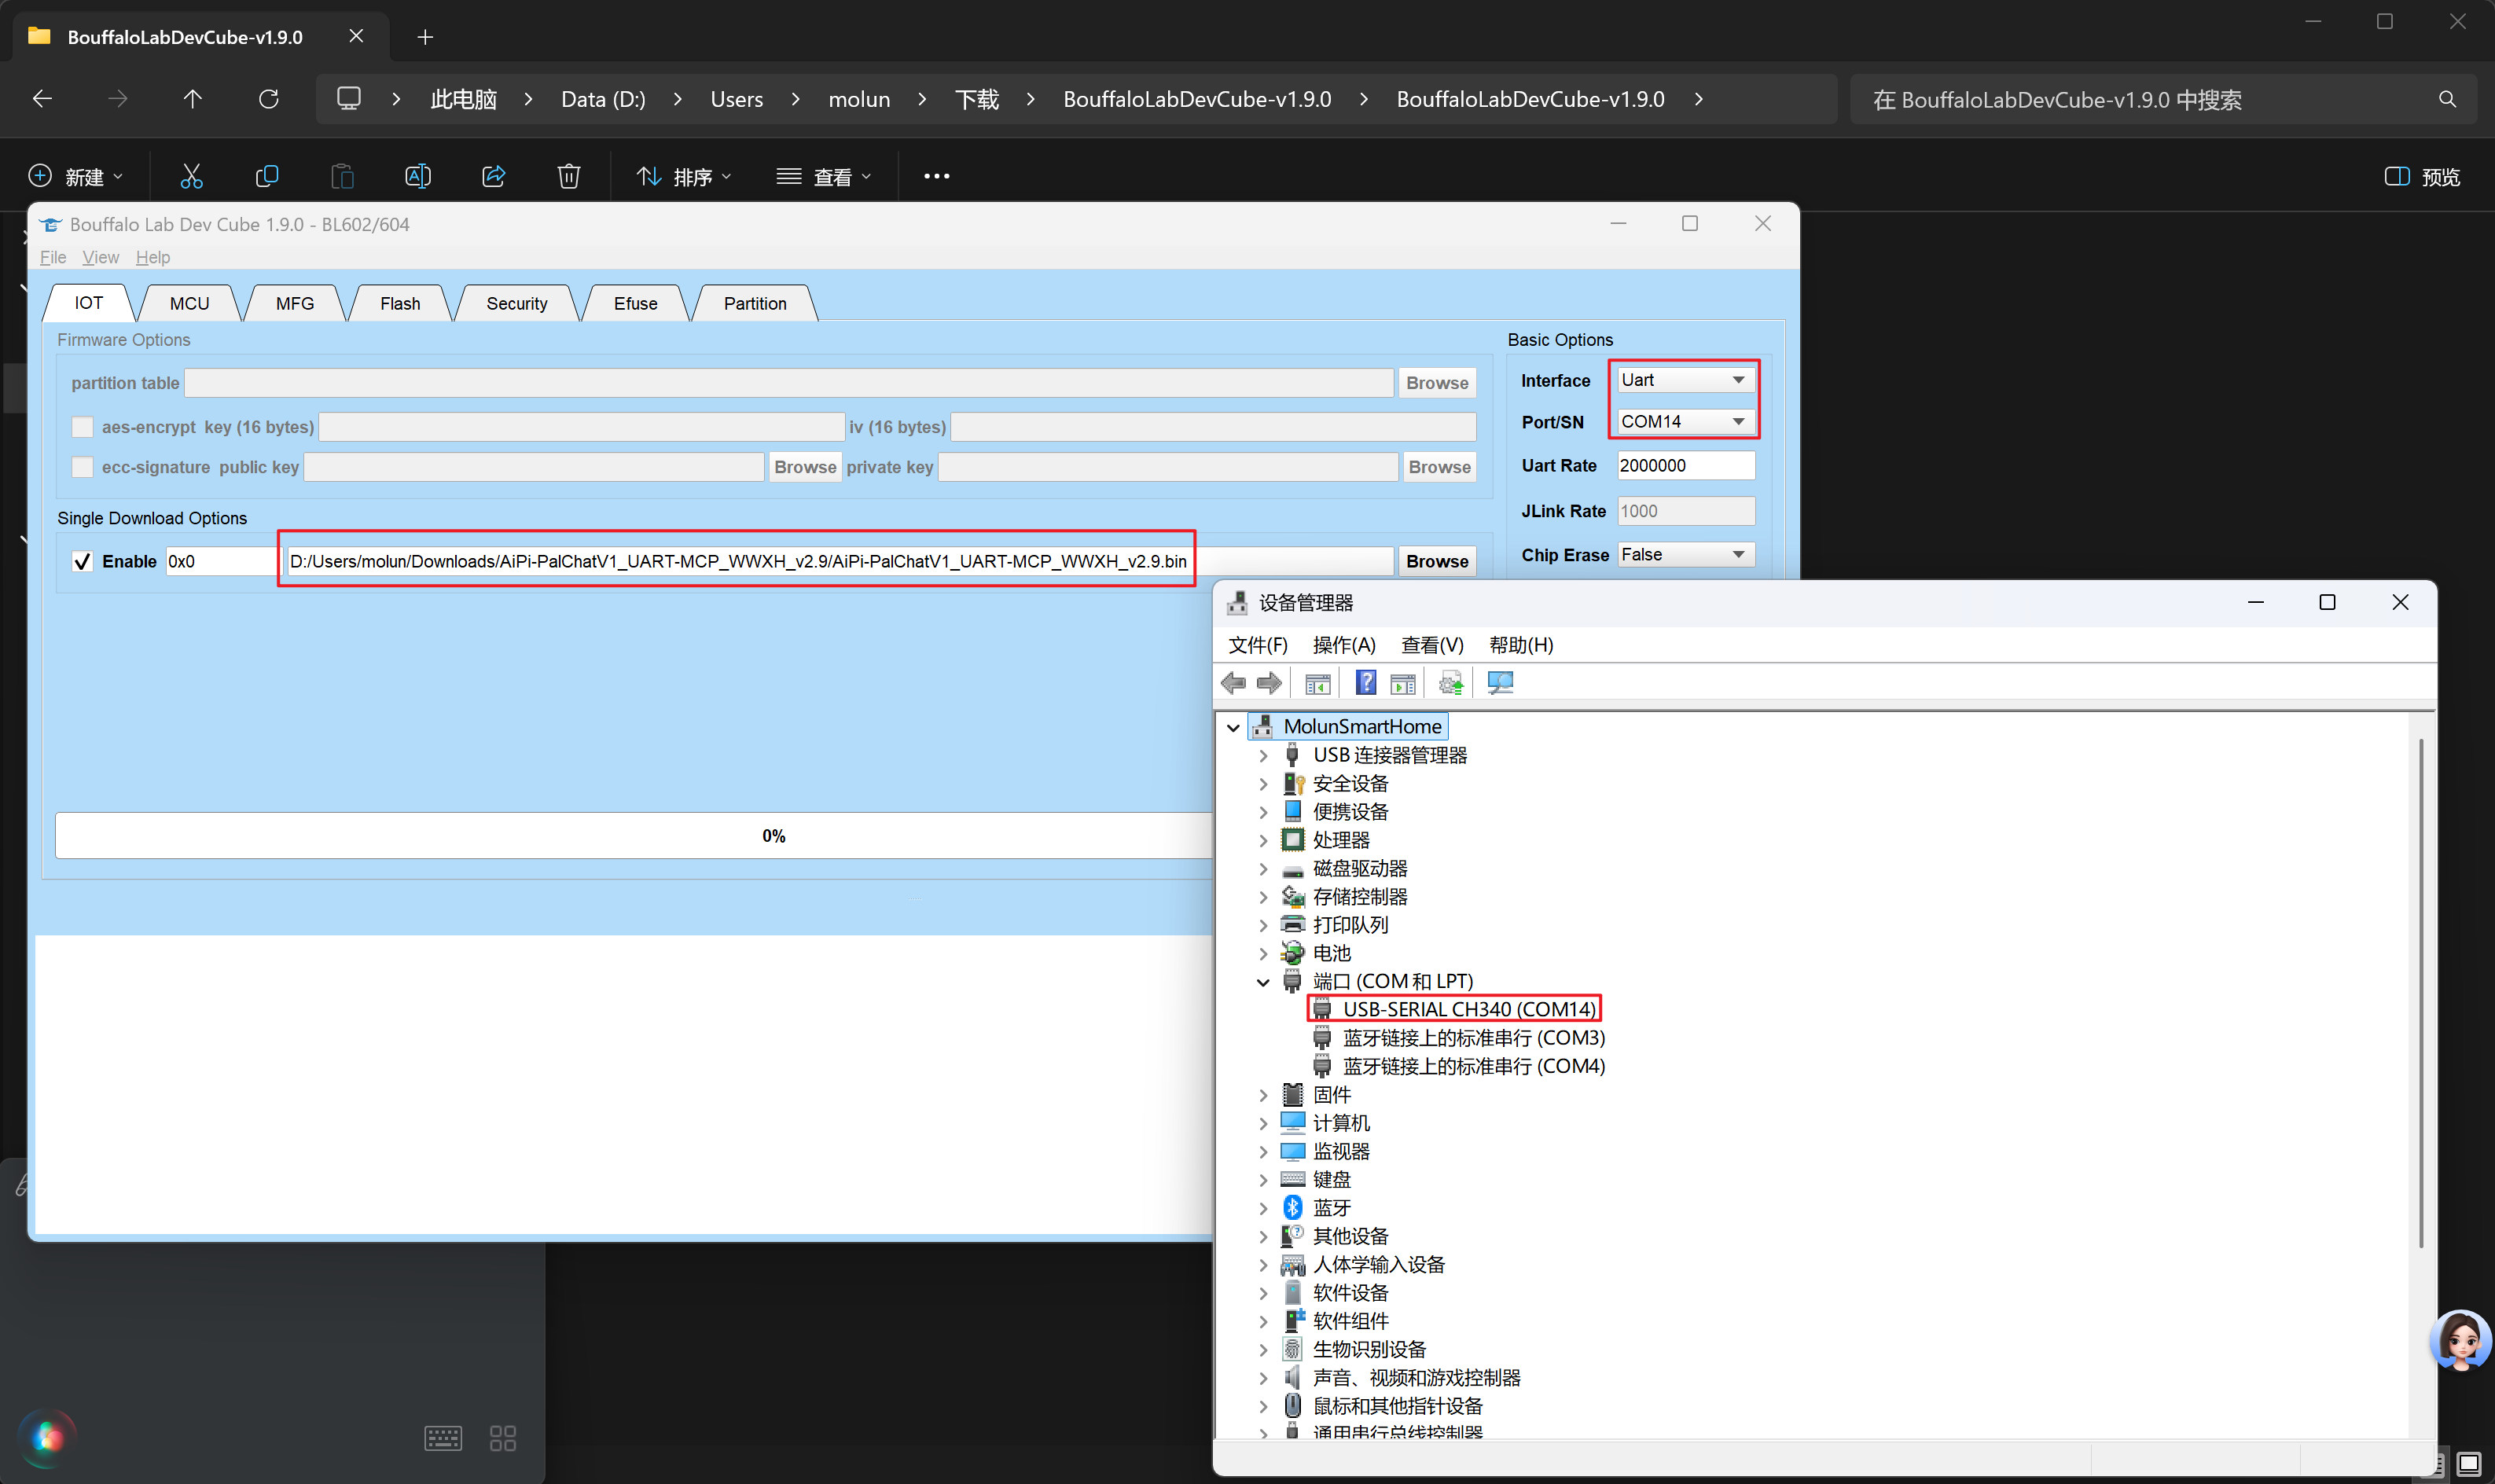Go up one folder level in Explorer
The height and width of the screenshot is (1484, 2495).
coord(193,99)
